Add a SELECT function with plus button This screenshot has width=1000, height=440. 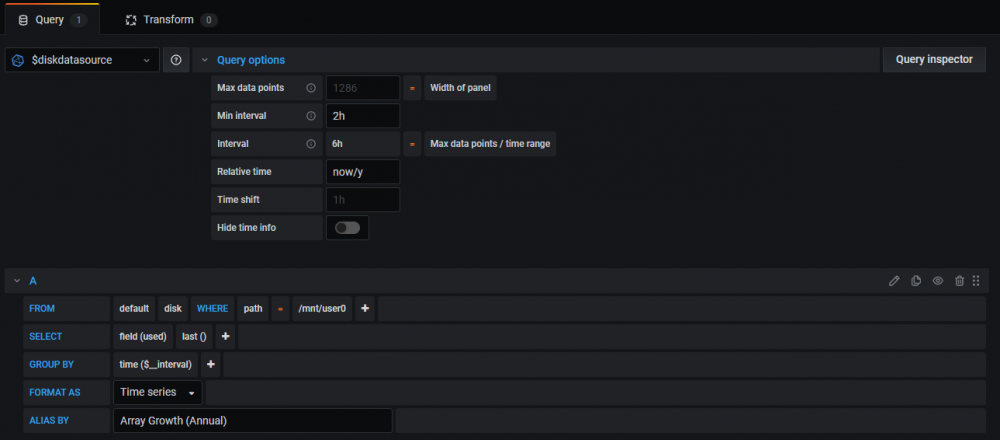pyautogui.click(x=225, y=337)
